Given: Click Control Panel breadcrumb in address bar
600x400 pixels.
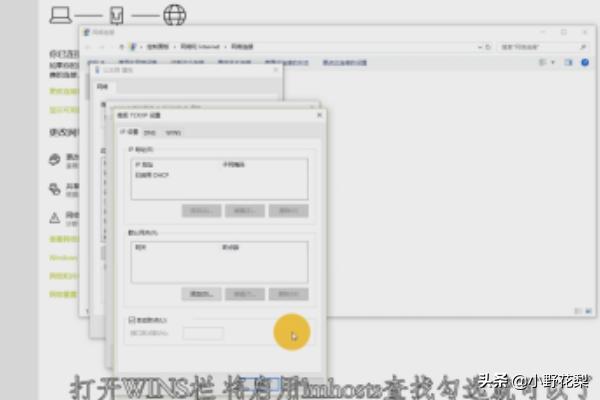Looking at the screenshot, I should (158, 47).
